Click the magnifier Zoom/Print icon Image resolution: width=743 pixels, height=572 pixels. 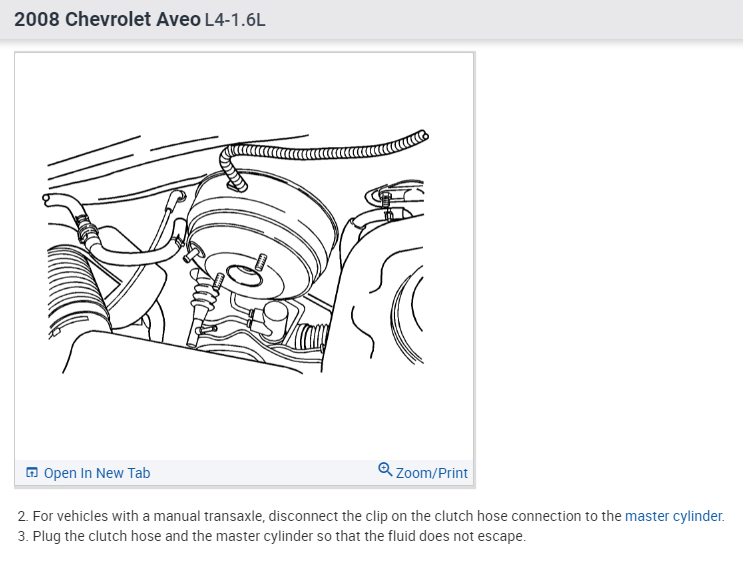tap(385, 470)
